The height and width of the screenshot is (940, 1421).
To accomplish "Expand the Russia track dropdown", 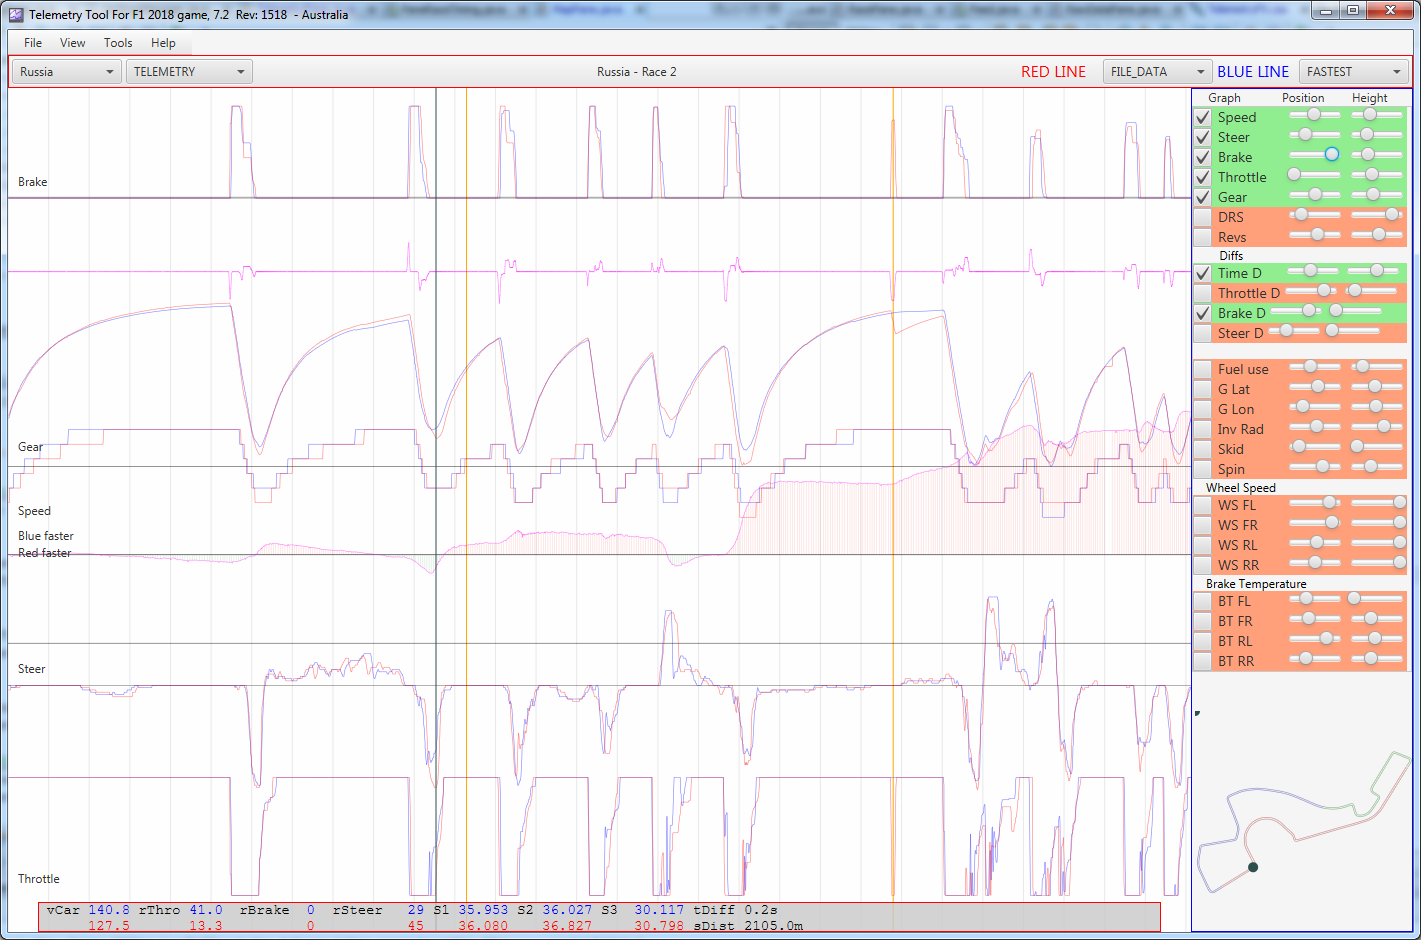I will pyautogui.click(x=67, y=72).
